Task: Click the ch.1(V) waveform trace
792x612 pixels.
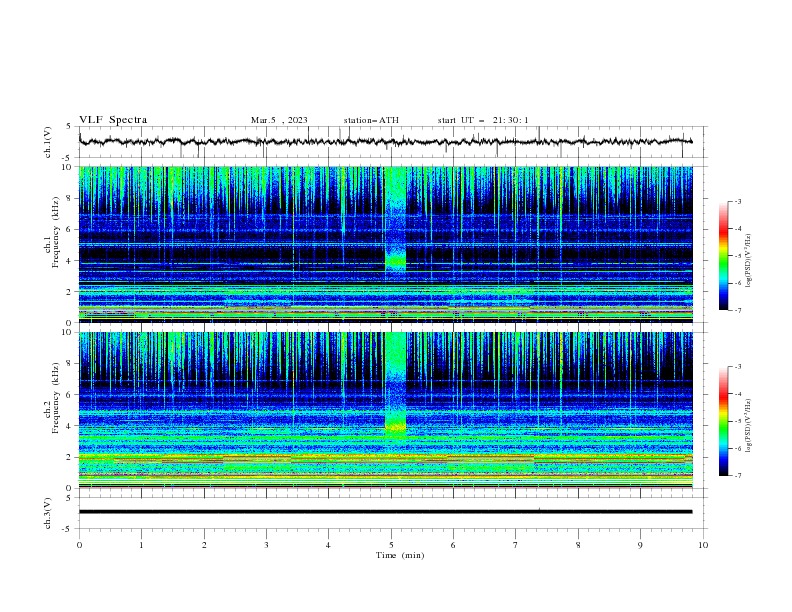Action: pyautogui.click(x=386, y=142)
